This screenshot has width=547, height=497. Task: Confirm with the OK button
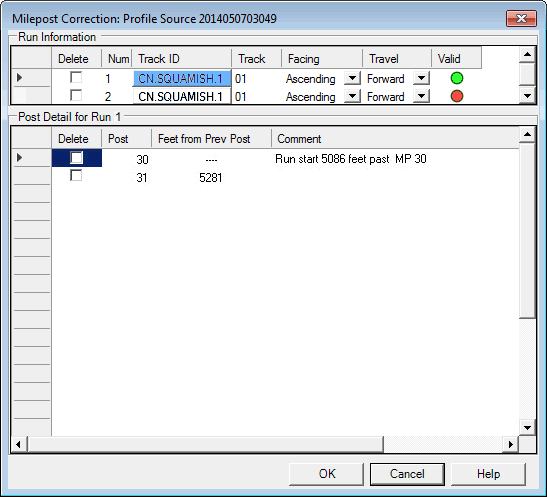[x=327, y=474]
